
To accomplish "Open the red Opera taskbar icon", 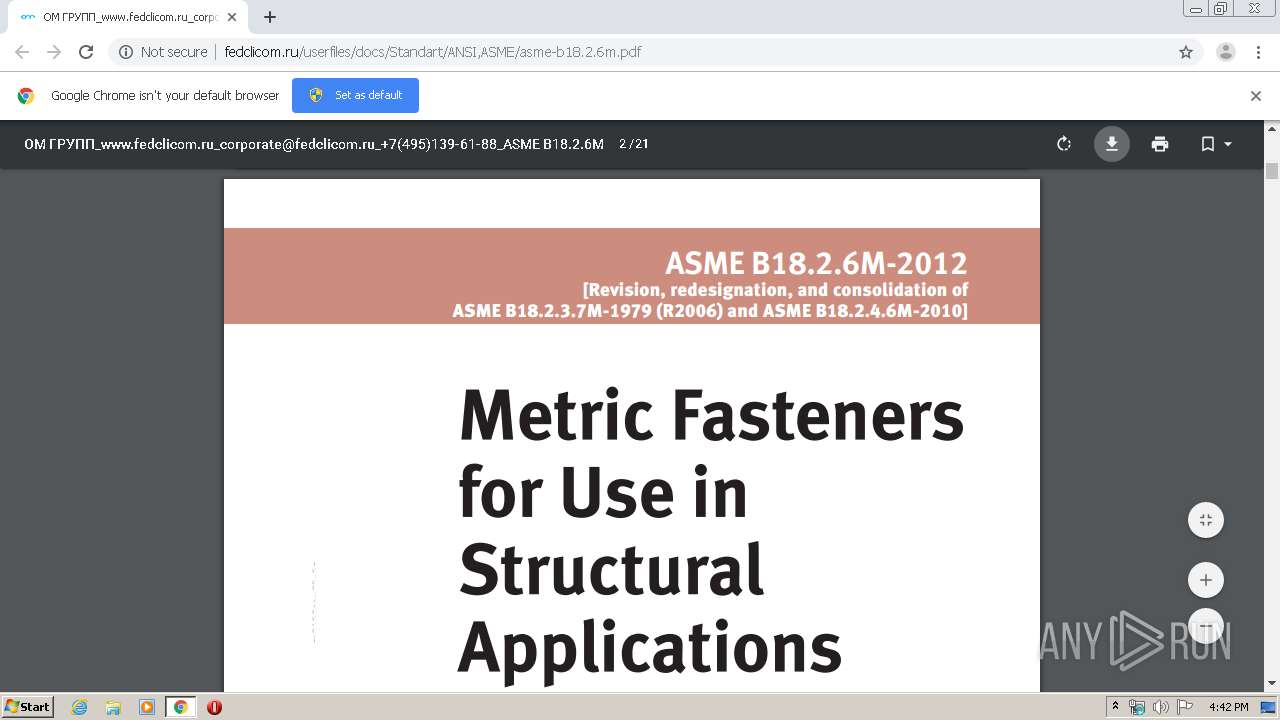I will (214, 707).
